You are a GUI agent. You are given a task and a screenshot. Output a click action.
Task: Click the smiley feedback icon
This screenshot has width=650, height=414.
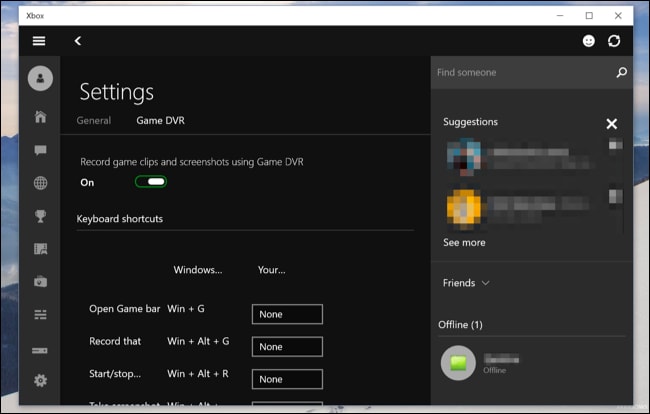click(x=589, y=41)
